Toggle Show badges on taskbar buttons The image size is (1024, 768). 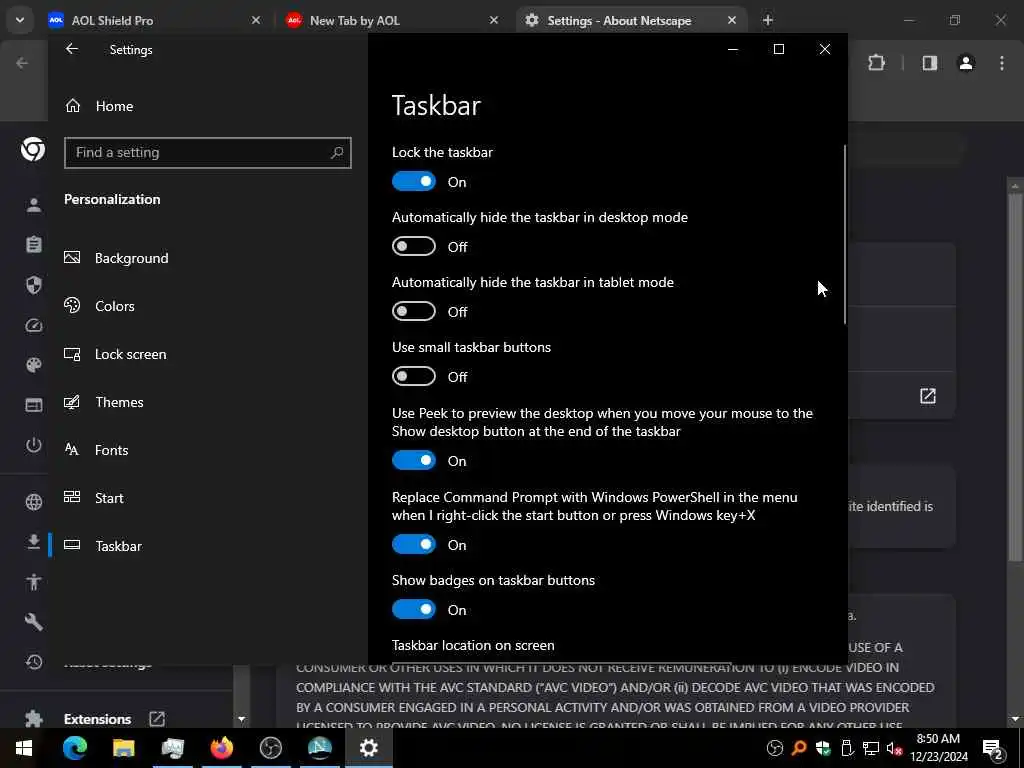pyautogui.click(x=413, y=609)
